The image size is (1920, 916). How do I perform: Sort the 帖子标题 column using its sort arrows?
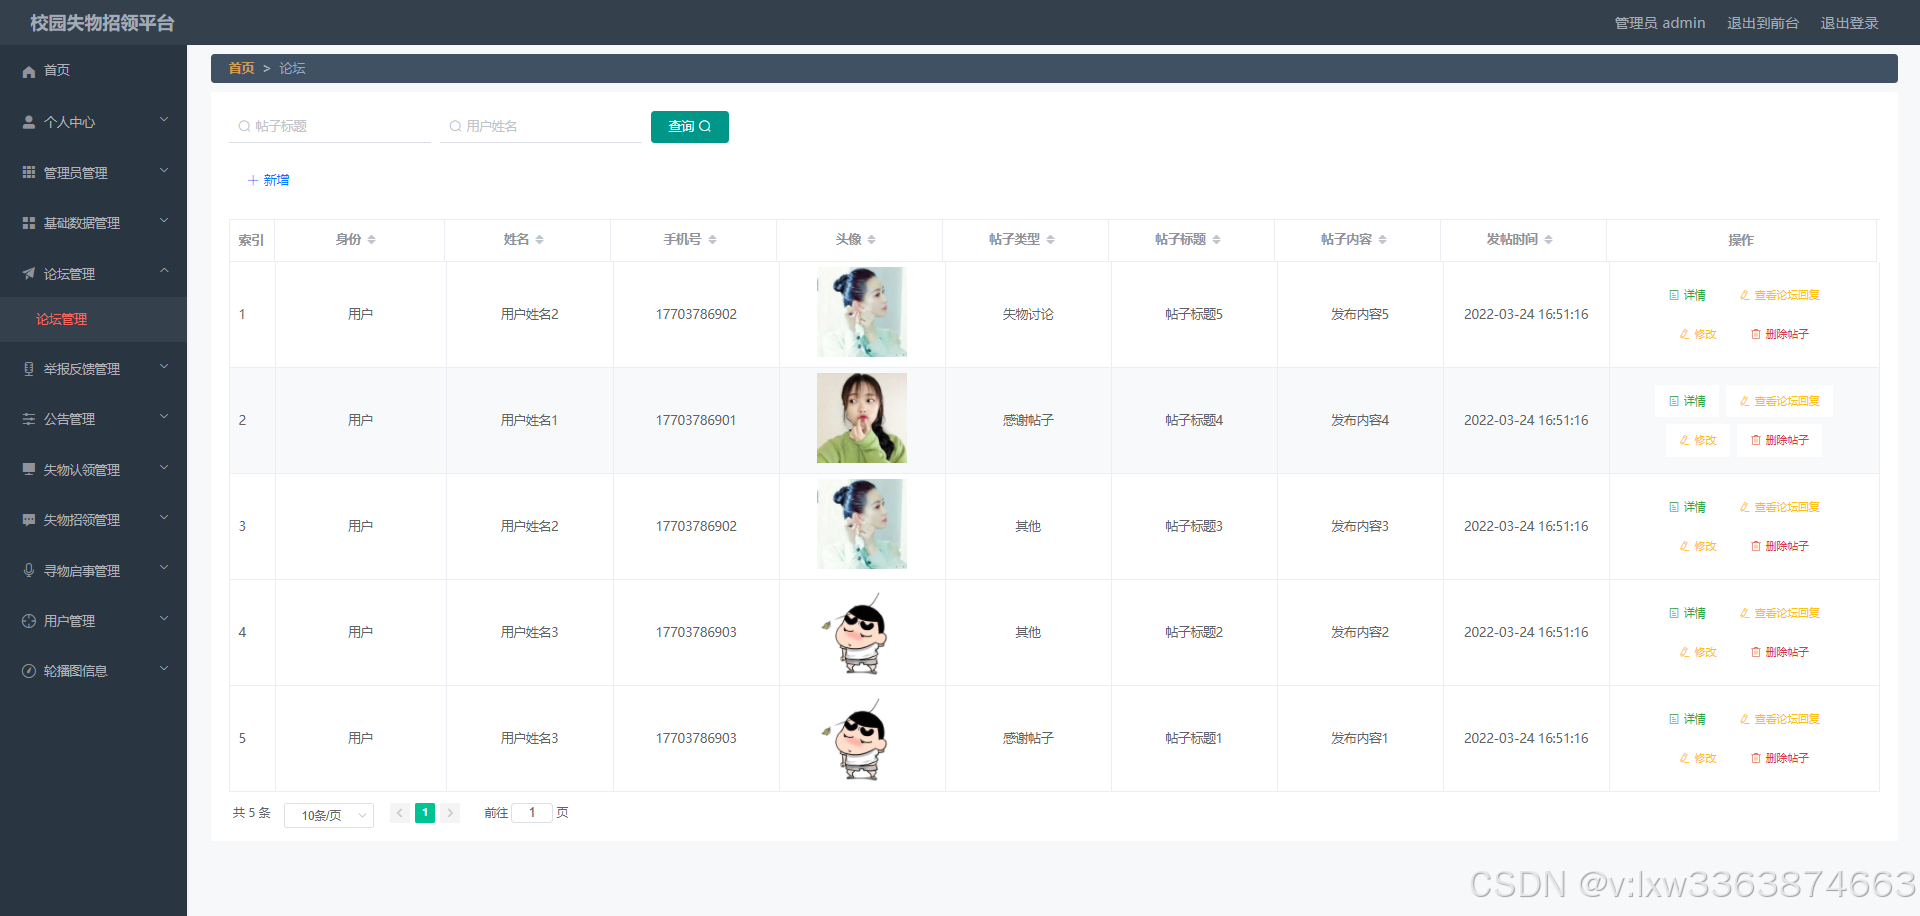[x=1217, y=240]
